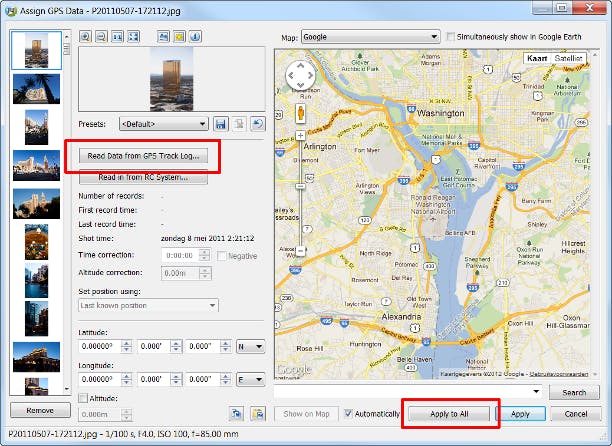
Task: Click the zoom out preview icon
Action: pyautogui.click(x=101, y=37)
